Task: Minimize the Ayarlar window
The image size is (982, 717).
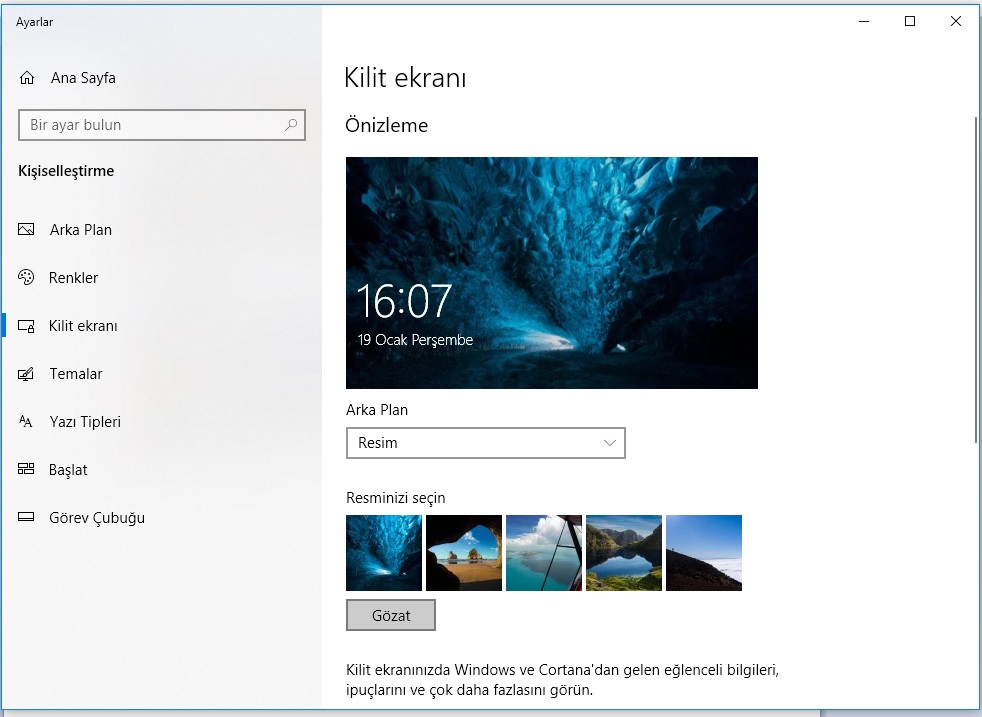Action: (x=864, y=21)
